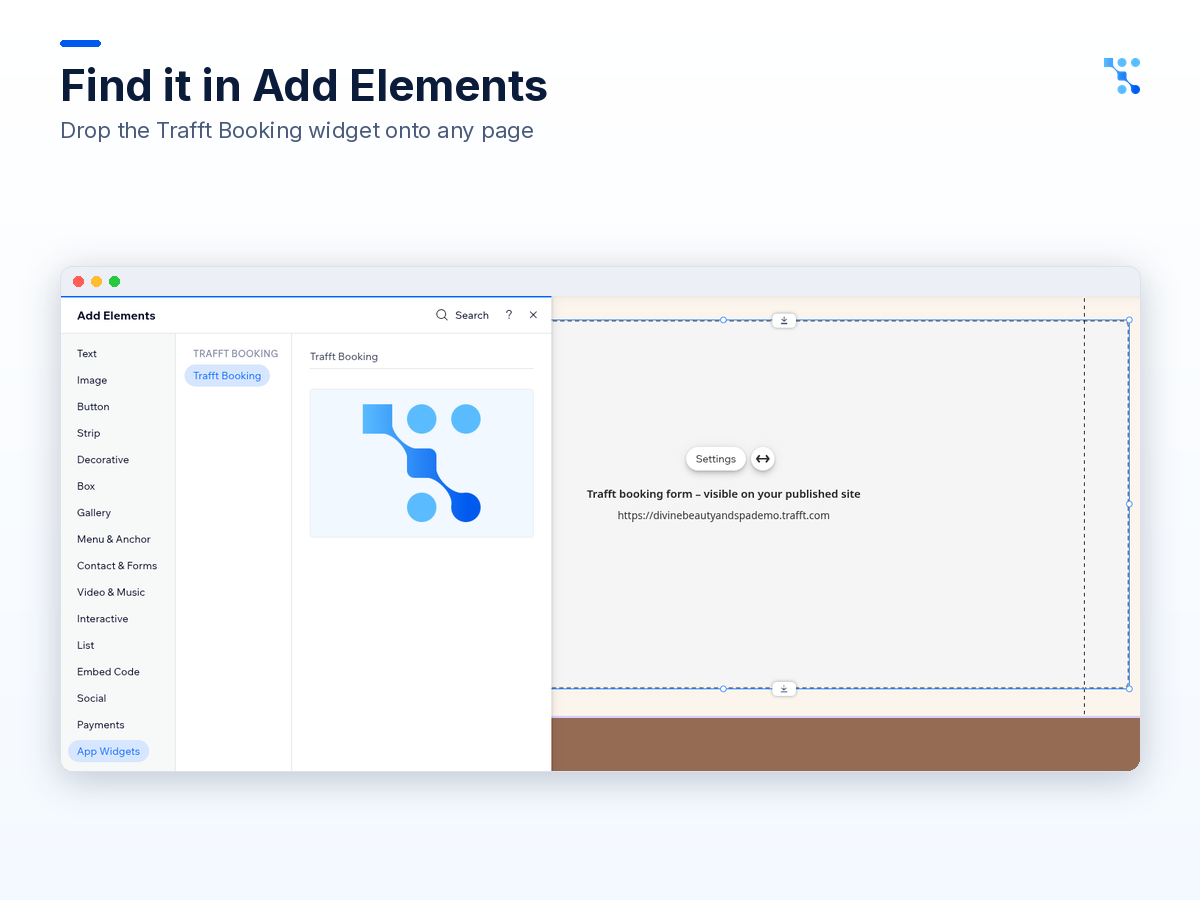This screenshot has height=900, width=1200.
Task: Open the Interactive category
Action: [x=102, y=619]
